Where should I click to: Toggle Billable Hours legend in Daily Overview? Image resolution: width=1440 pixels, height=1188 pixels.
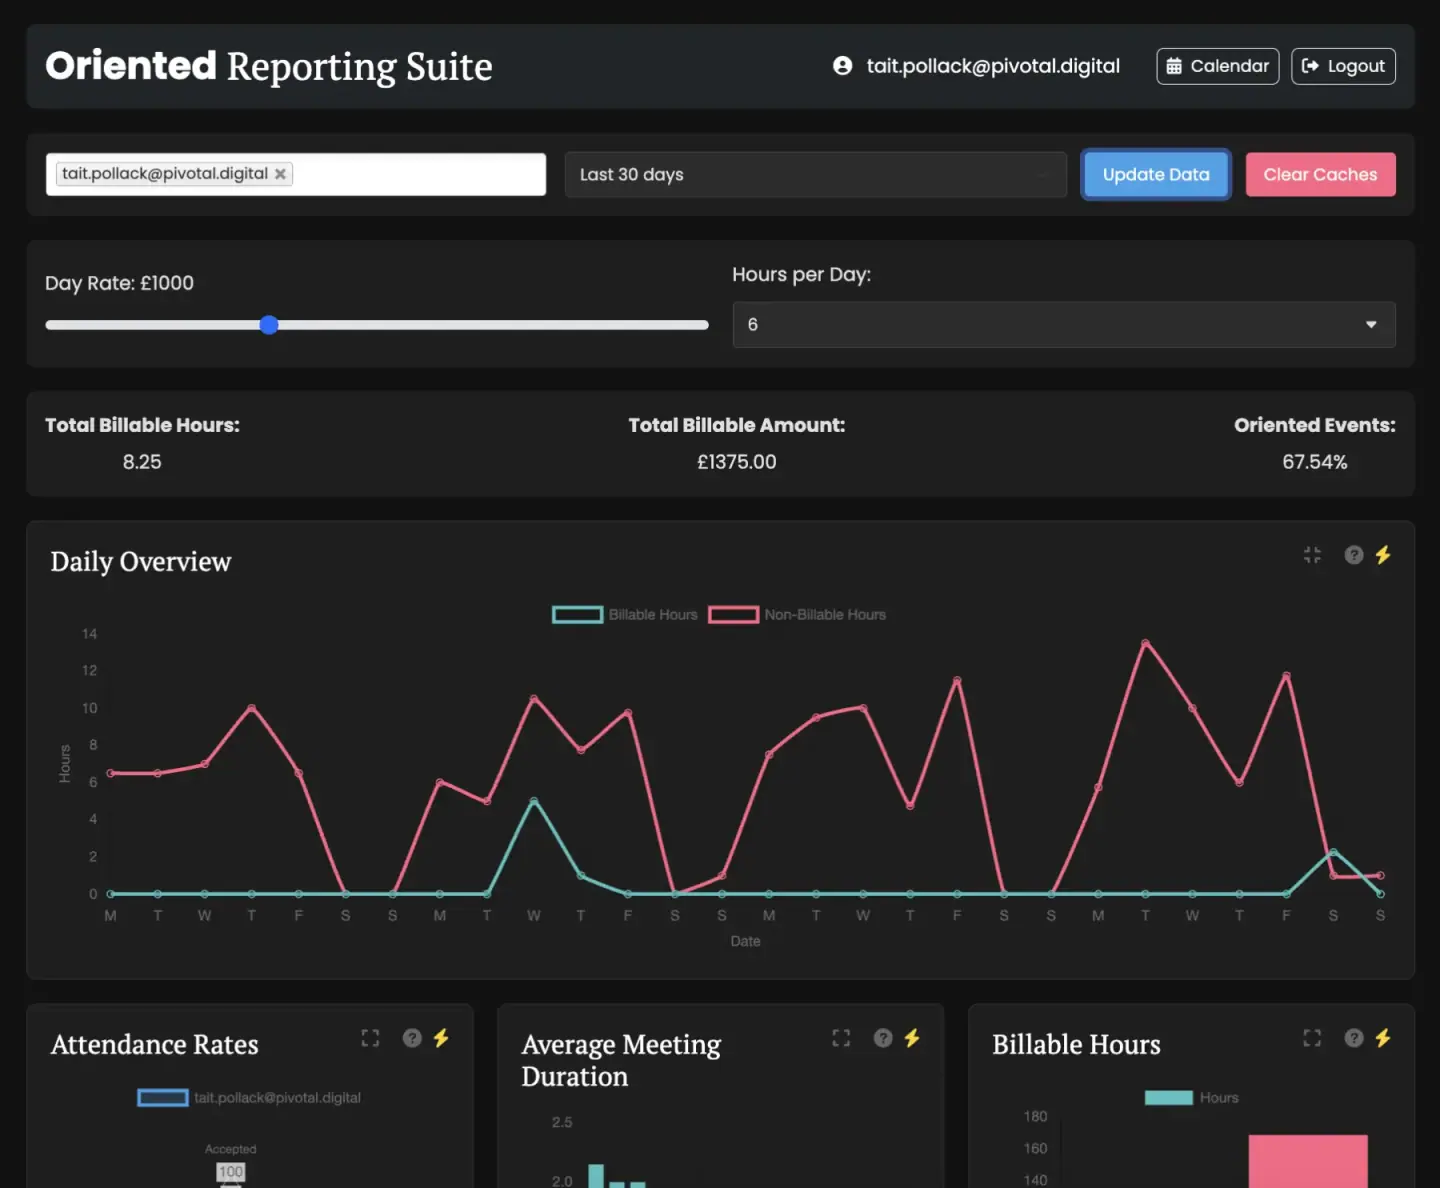pos(625,615)
